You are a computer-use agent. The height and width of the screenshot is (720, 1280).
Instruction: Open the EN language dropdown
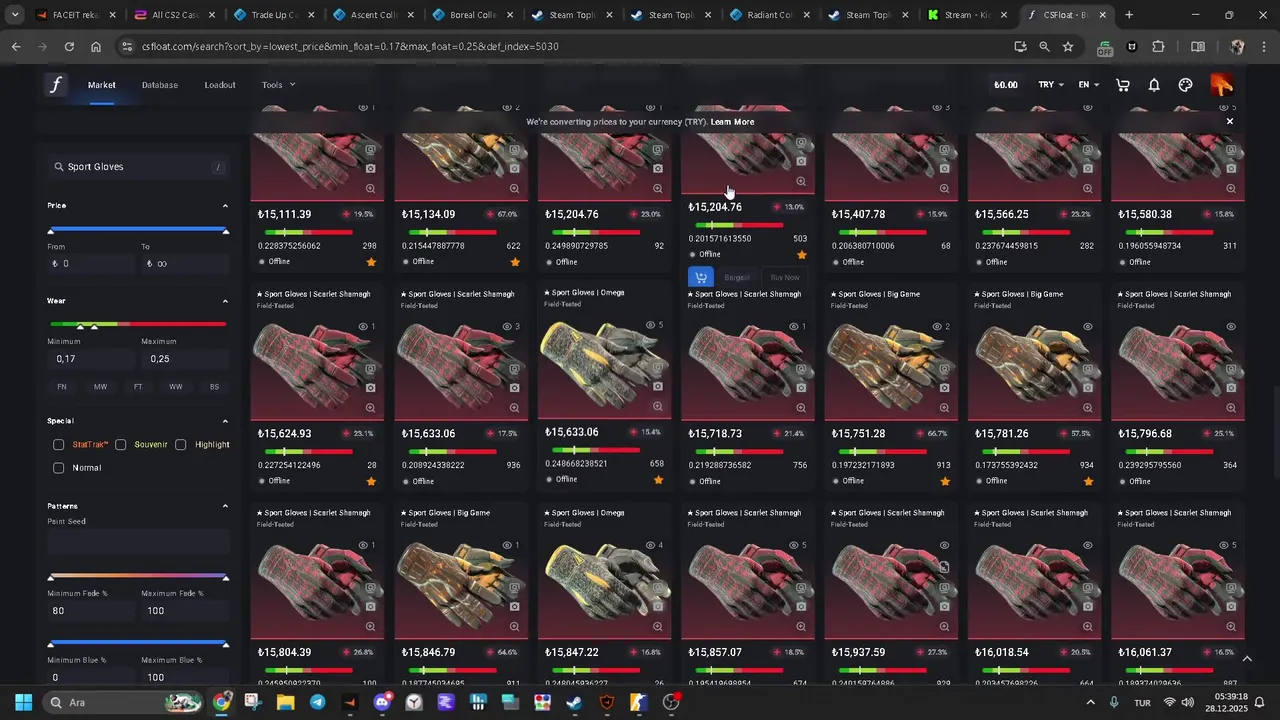[x=1088, y=85]
